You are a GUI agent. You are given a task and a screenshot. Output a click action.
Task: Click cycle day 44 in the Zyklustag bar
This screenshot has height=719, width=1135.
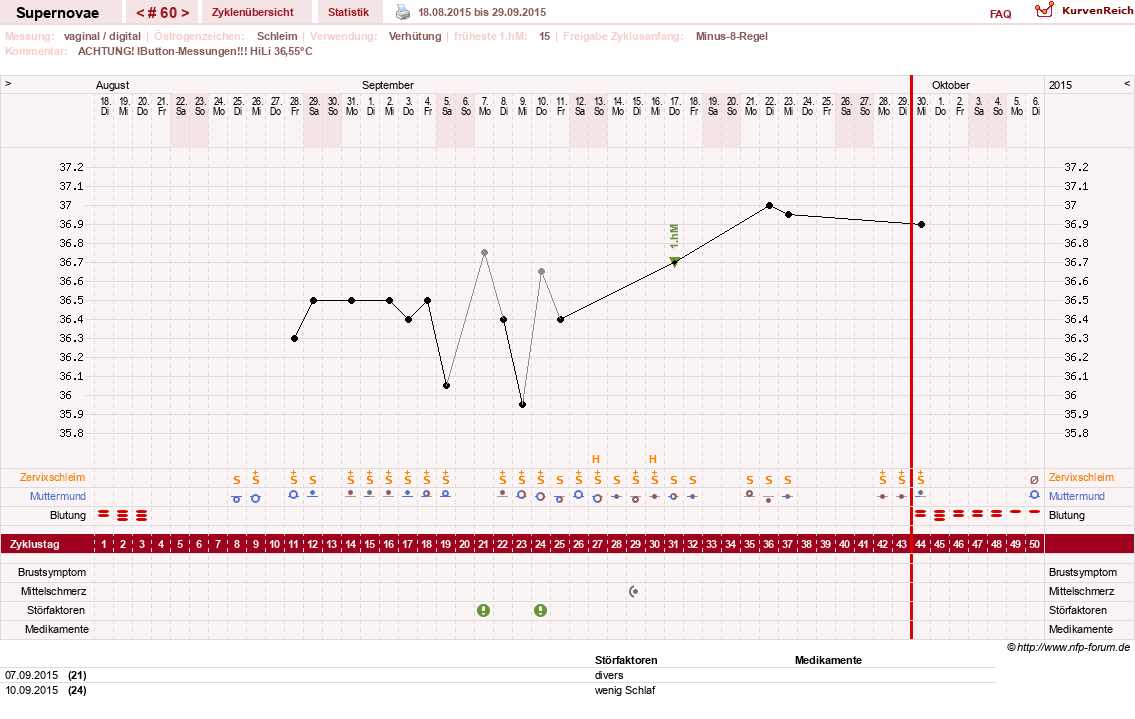921,544
